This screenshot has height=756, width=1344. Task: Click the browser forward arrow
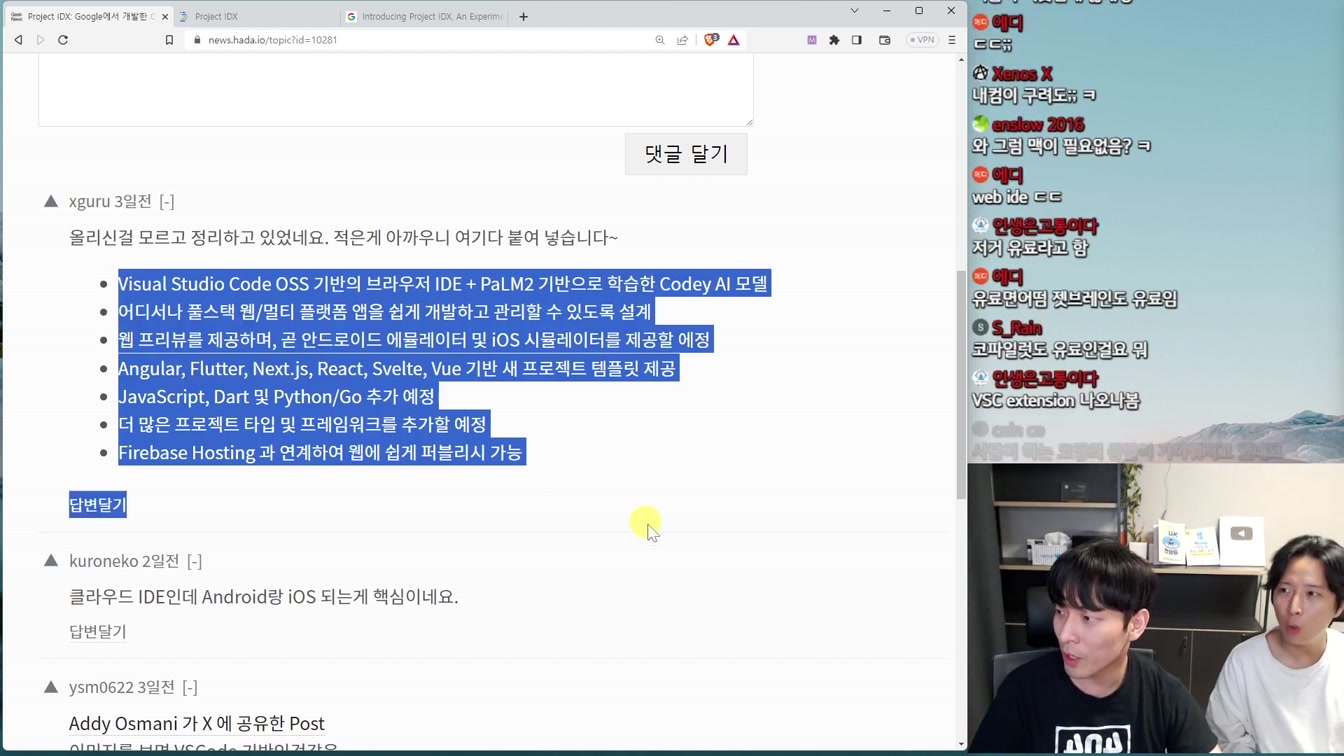(x=40, y=40)
